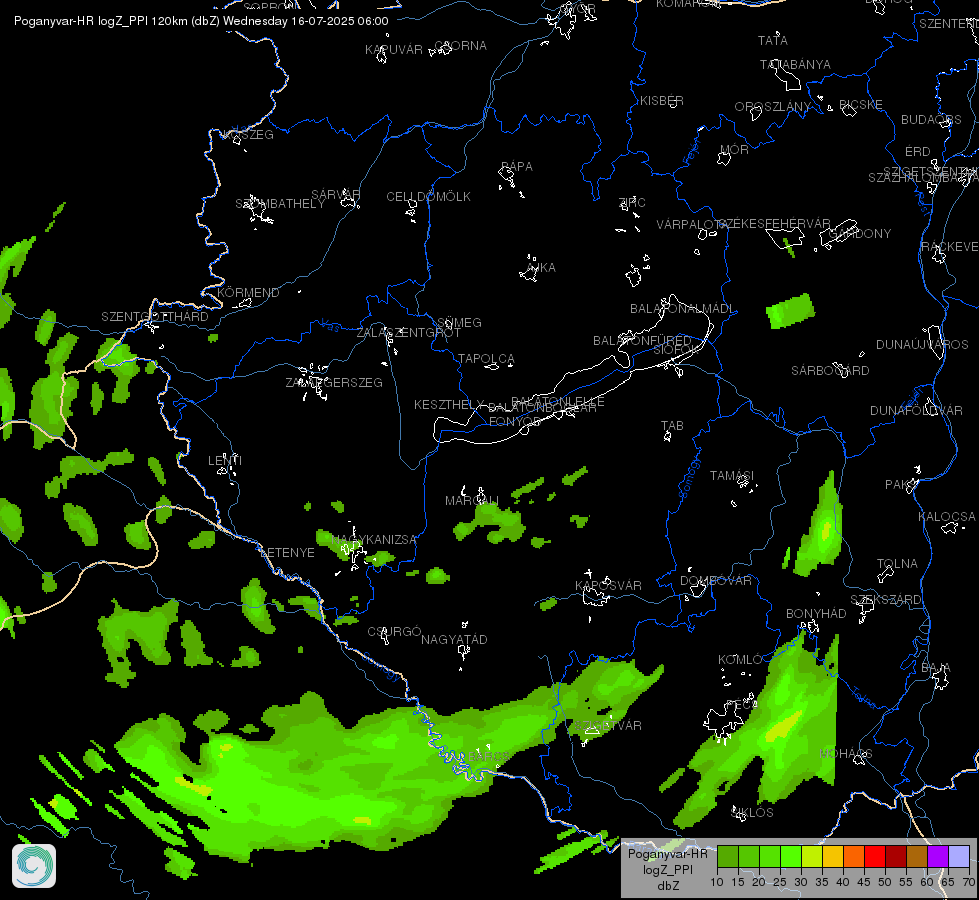Screen dimensions: 979x900
Task: Click the KAPOSVÁR city label
Action: pos(608,585)
